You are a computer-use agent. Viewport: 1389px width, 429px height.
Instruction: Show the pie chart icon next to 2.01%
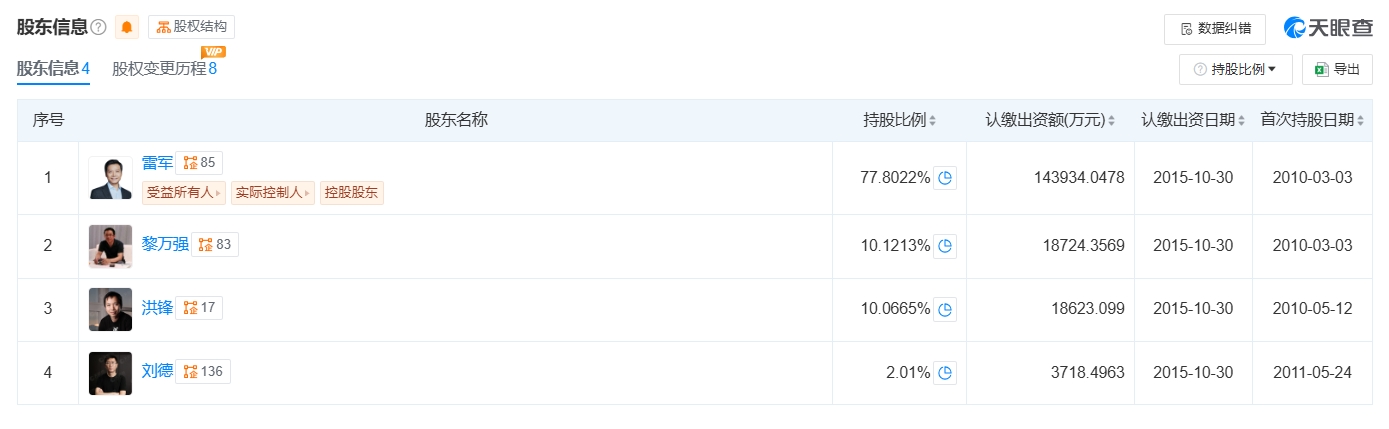(x=945, y=373)
